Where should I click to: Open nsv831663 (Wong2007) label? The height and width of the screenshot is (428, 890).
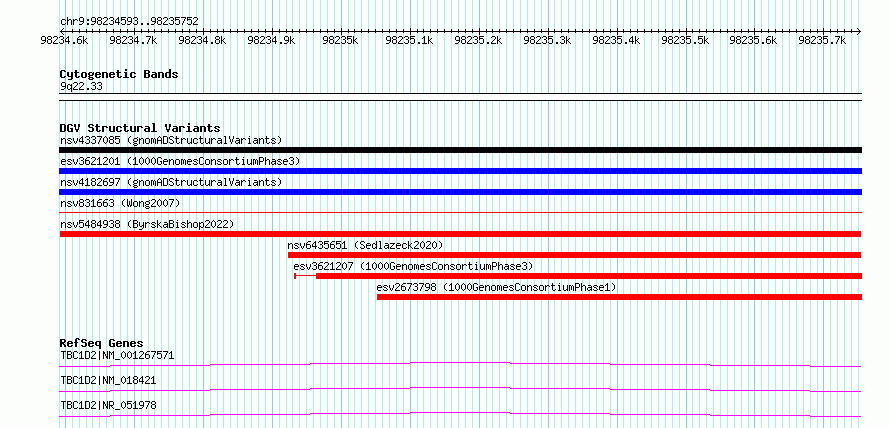[x=120, y=203]
